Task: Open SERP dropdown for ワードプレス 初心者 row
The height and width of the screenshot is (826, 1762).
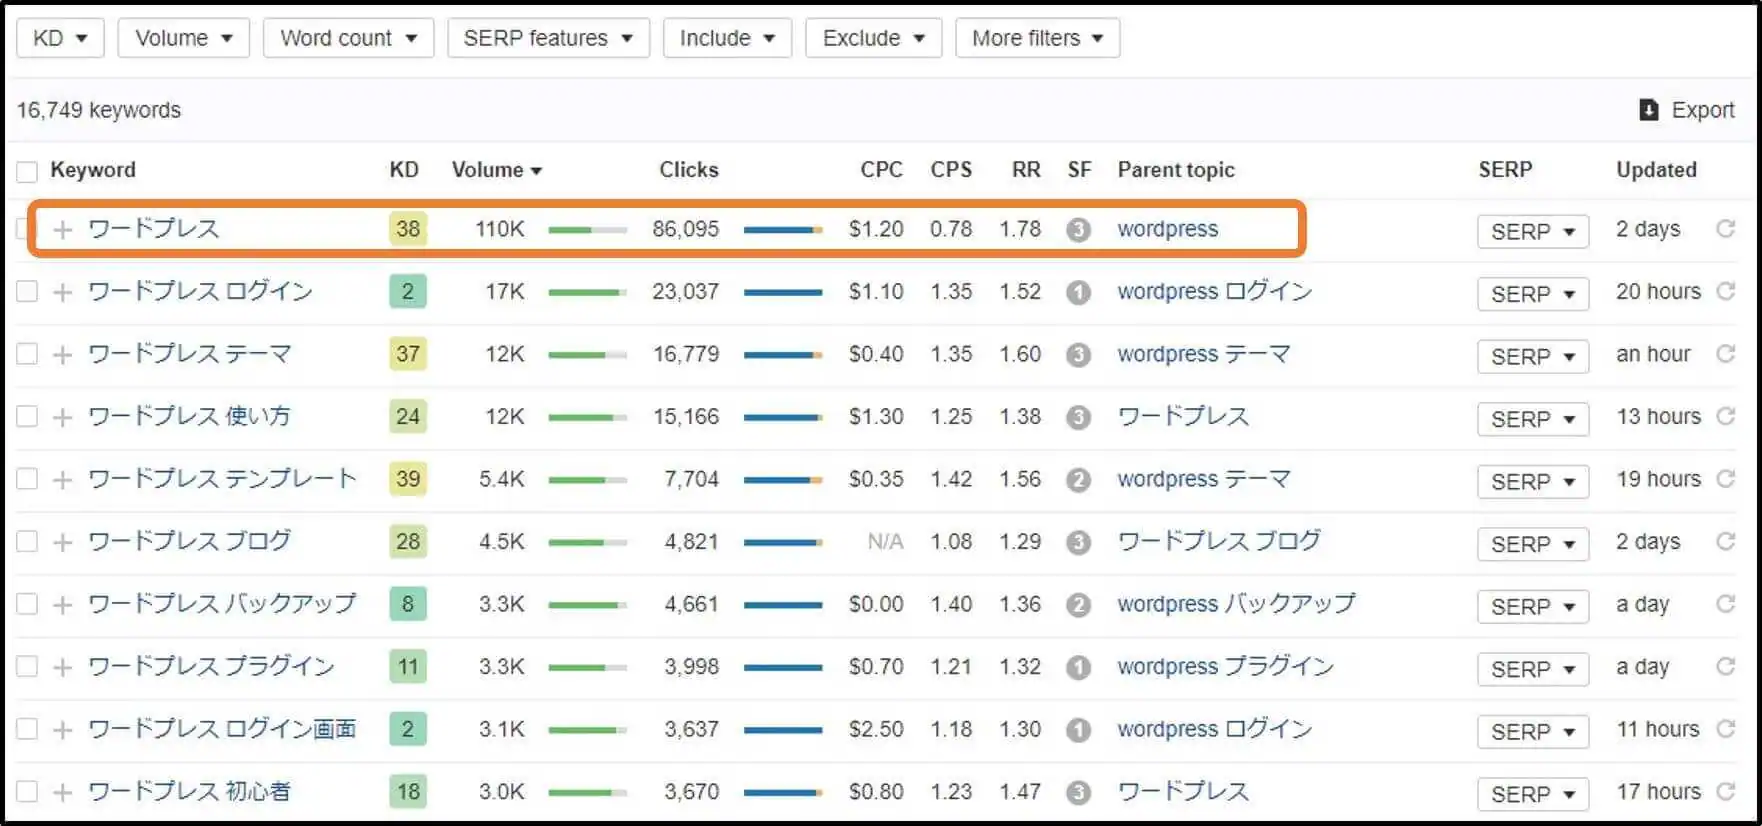Action: 1532,794
